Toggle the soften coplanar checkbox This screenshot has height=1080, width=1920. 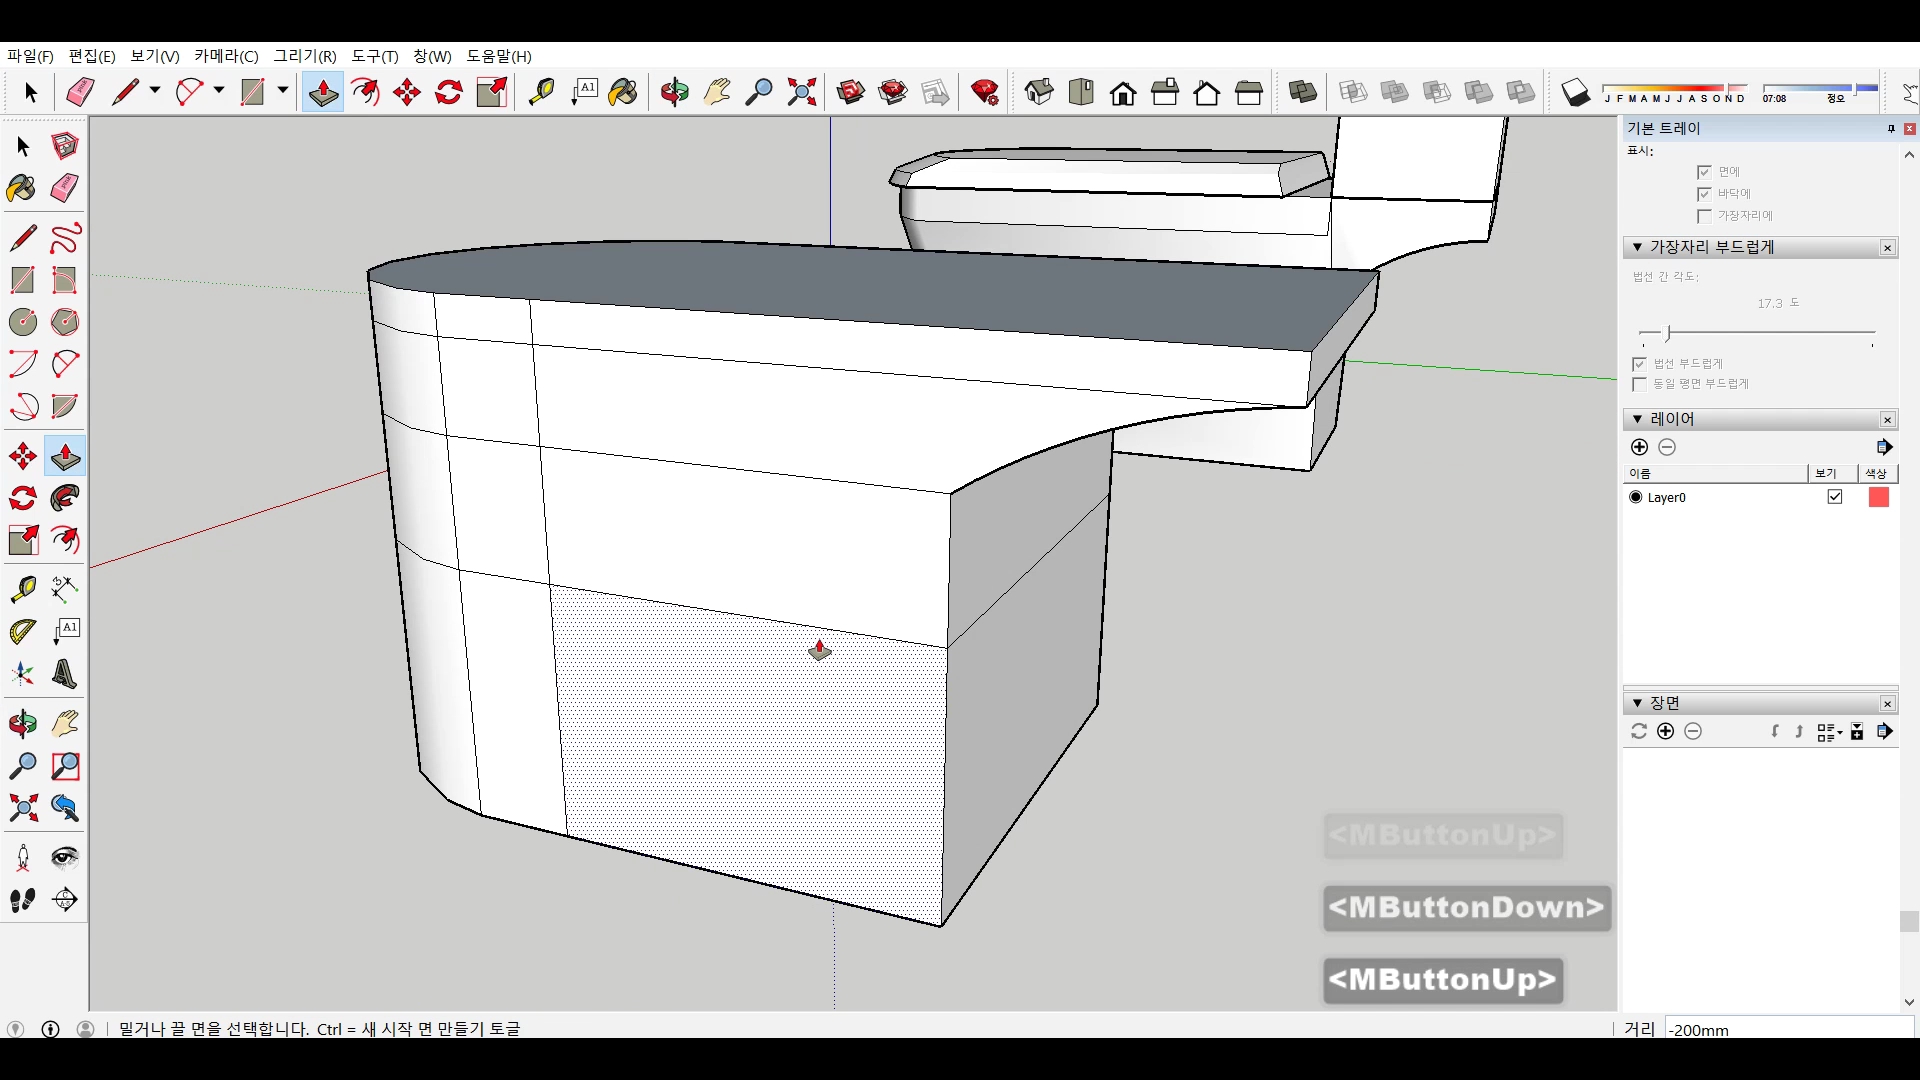1639,384
